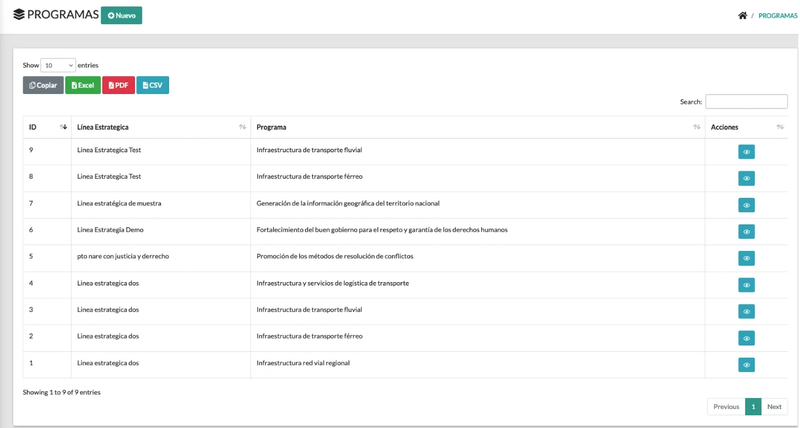This screenshot has height=428, width=800.
Task: Download table as CSV
Action: (x=152, y=85)
